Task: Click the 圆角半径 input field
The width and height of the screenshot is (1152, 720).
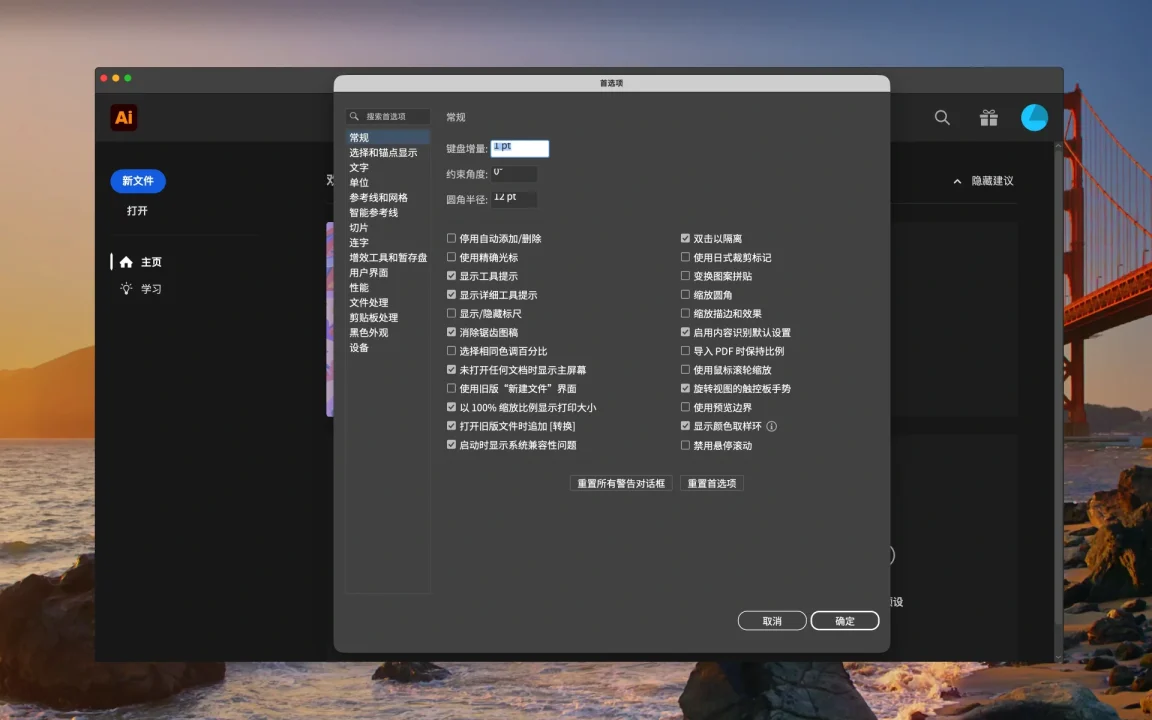Action: 514,199
